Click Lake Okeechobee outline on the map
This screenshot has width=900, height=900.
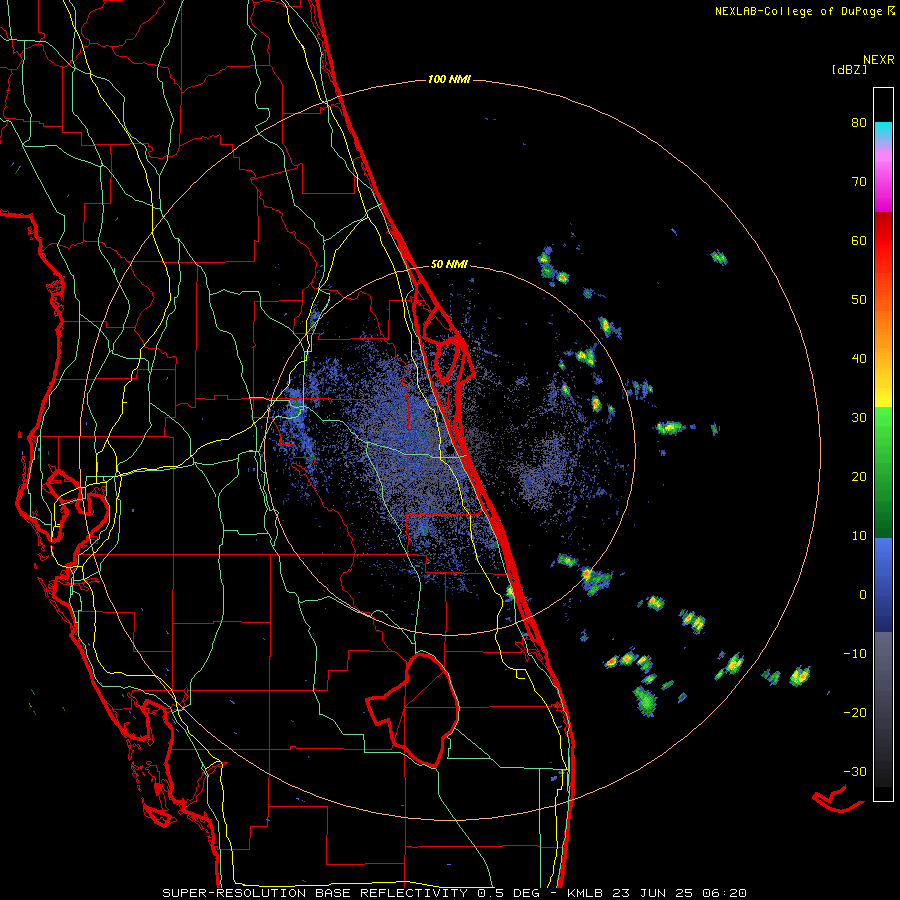pos(414,709)
